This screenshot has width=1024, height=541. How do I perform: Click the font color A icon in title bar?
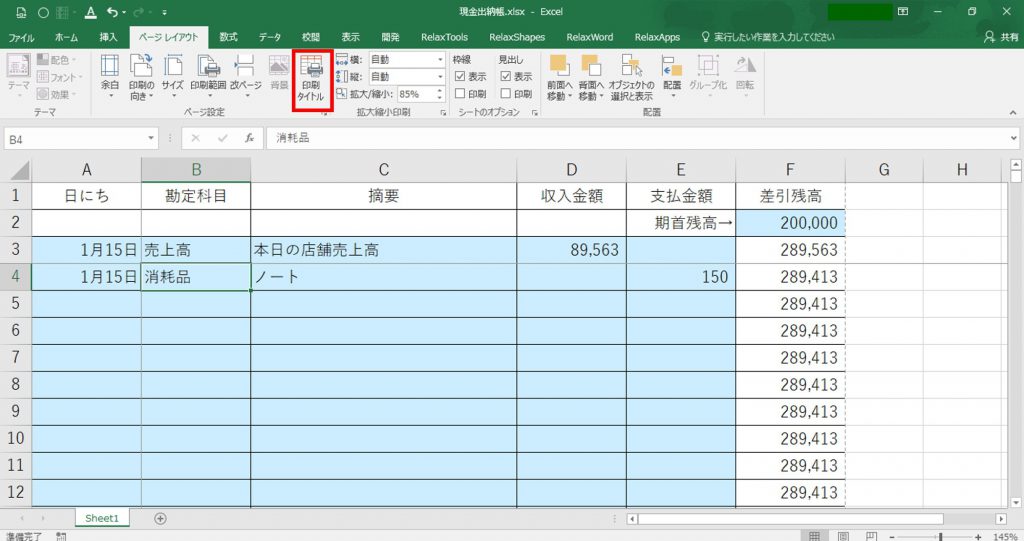pyautogui.click(x=91, y=12)
